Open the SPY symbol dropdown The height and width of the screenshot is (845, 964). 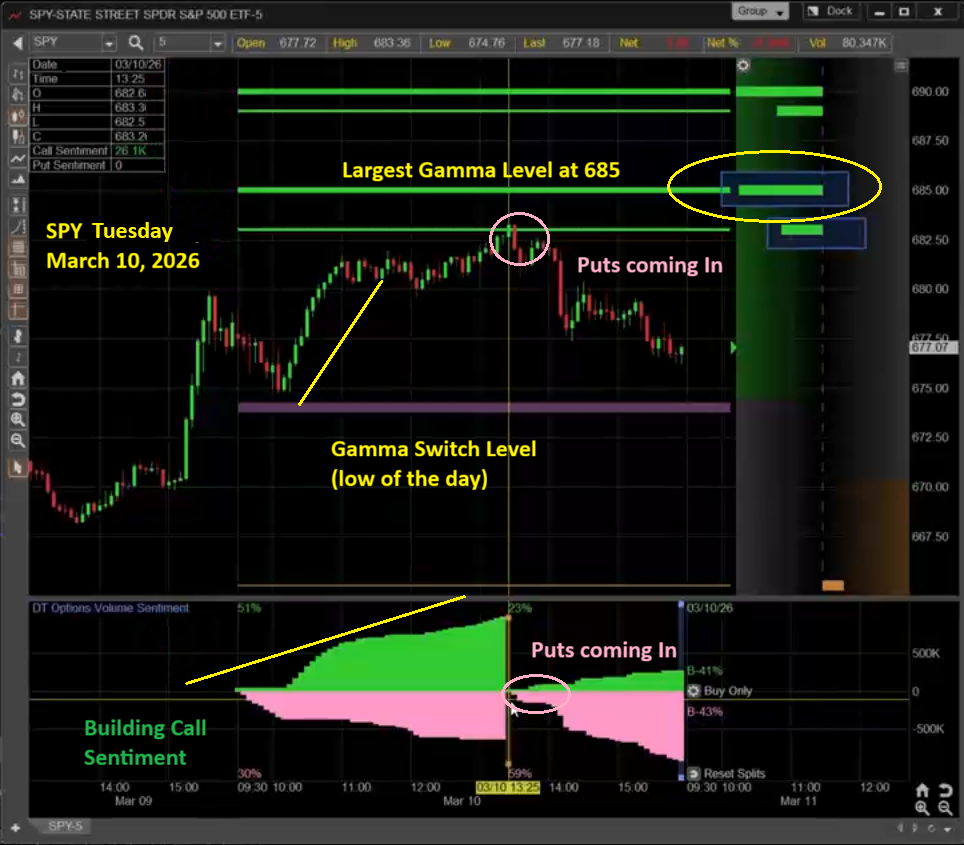109,44
